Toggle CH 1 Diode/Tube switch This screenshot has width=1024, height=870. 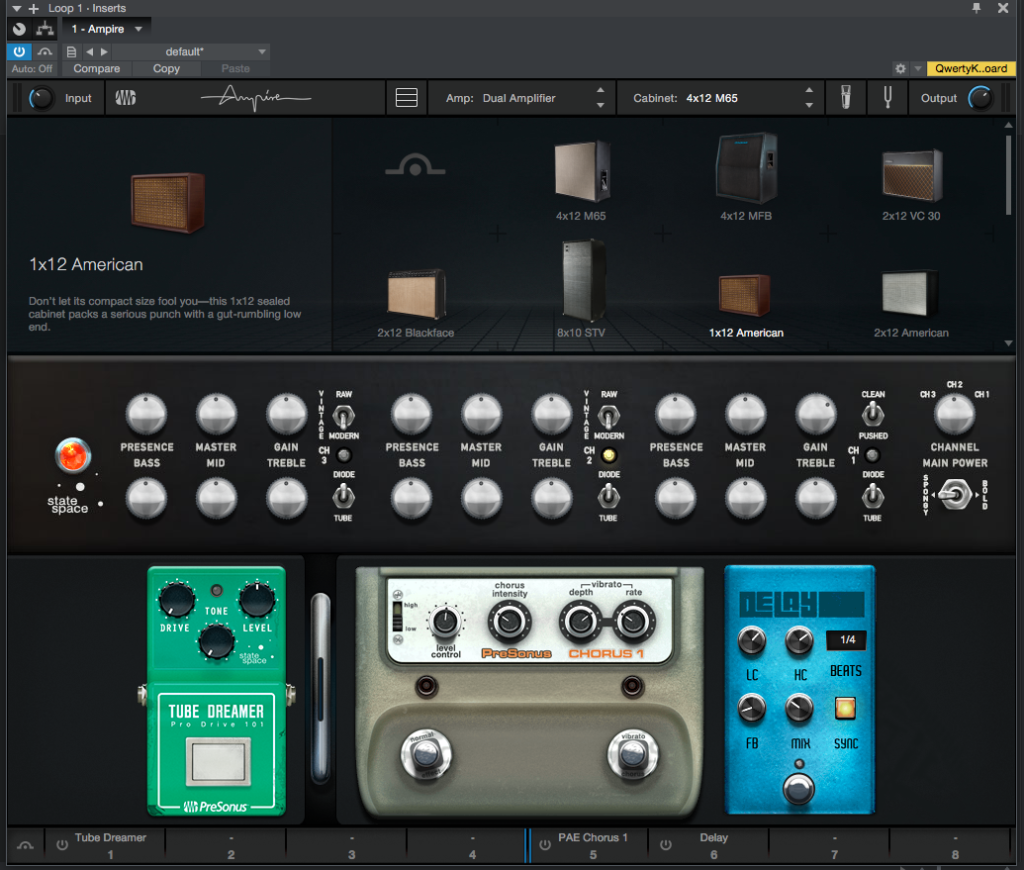pos(872,497)
